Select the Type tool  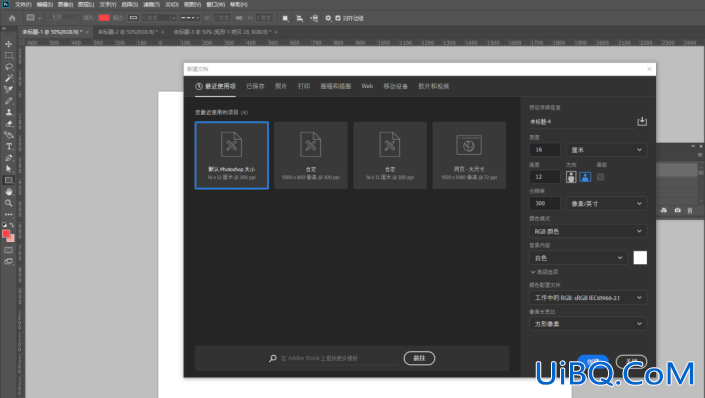click(x=9, y=147)
